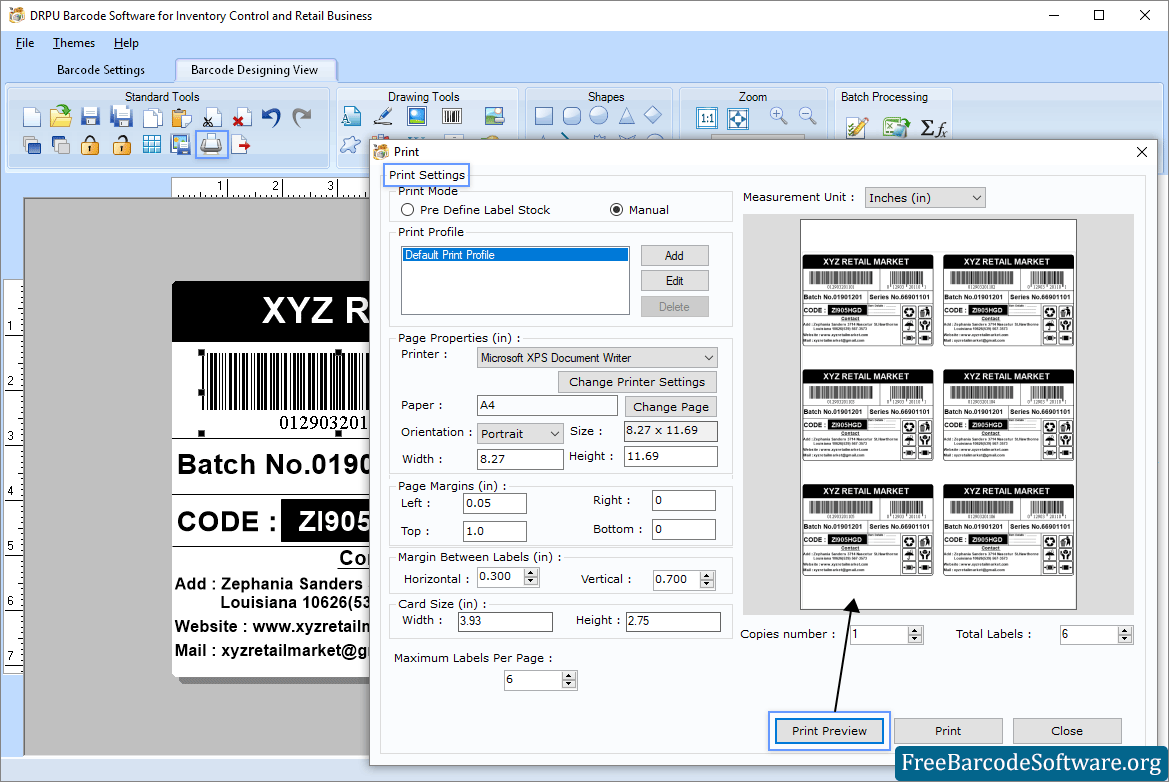Switch to the Barcode Settings tab
Image resolution: width=1169 pixels, height=782 pixels.
(x=101, y=69)
